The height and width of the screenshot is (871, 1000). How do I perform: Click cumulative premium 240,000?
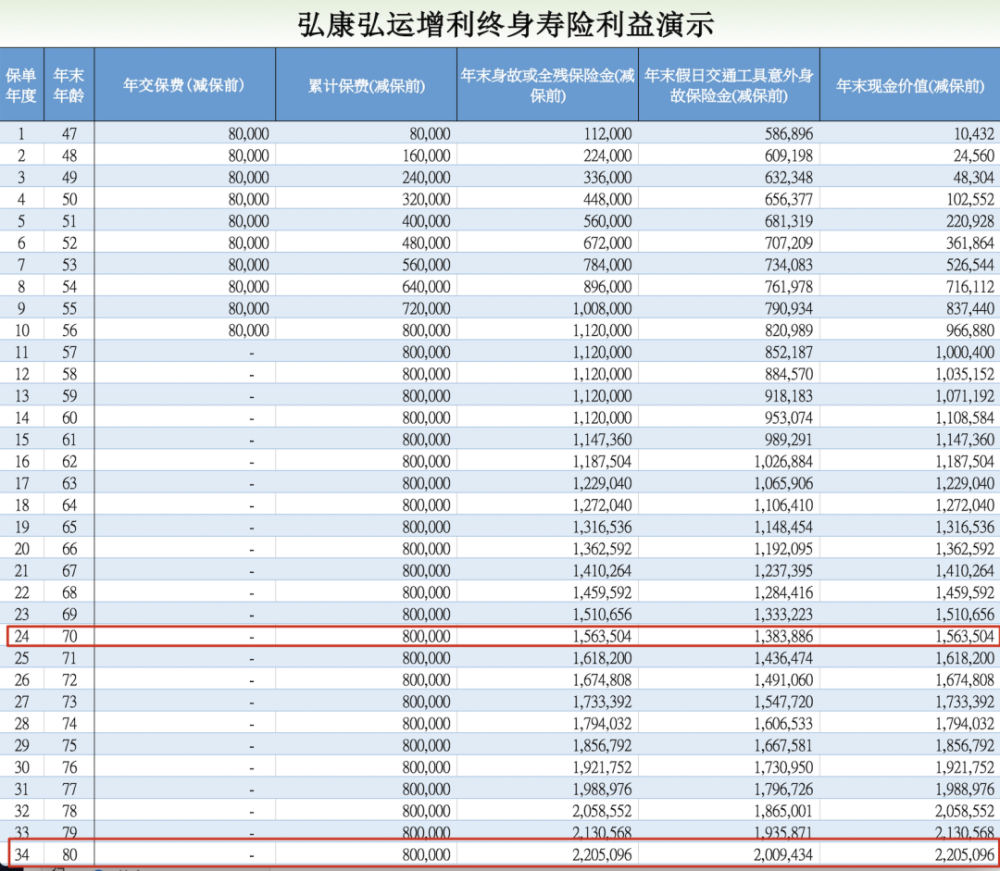[426, 177]
